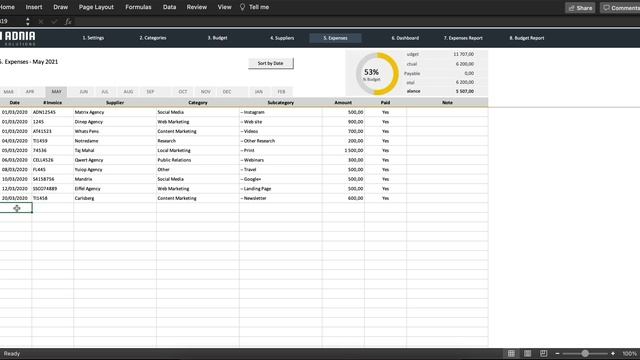The width and height of the screenshot is (640, 360).
Task: Click the name box stepper arrows
Action: coord(27,21)
